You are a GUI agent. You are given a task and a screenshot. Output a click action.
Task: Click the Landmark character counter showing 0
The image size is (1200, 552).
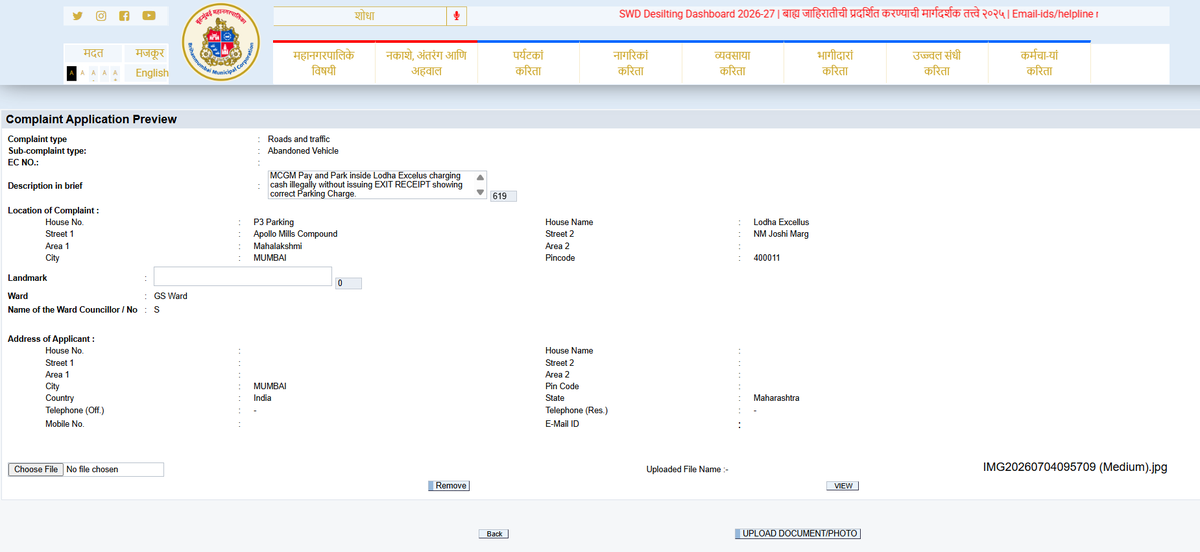tap(348, 284)
